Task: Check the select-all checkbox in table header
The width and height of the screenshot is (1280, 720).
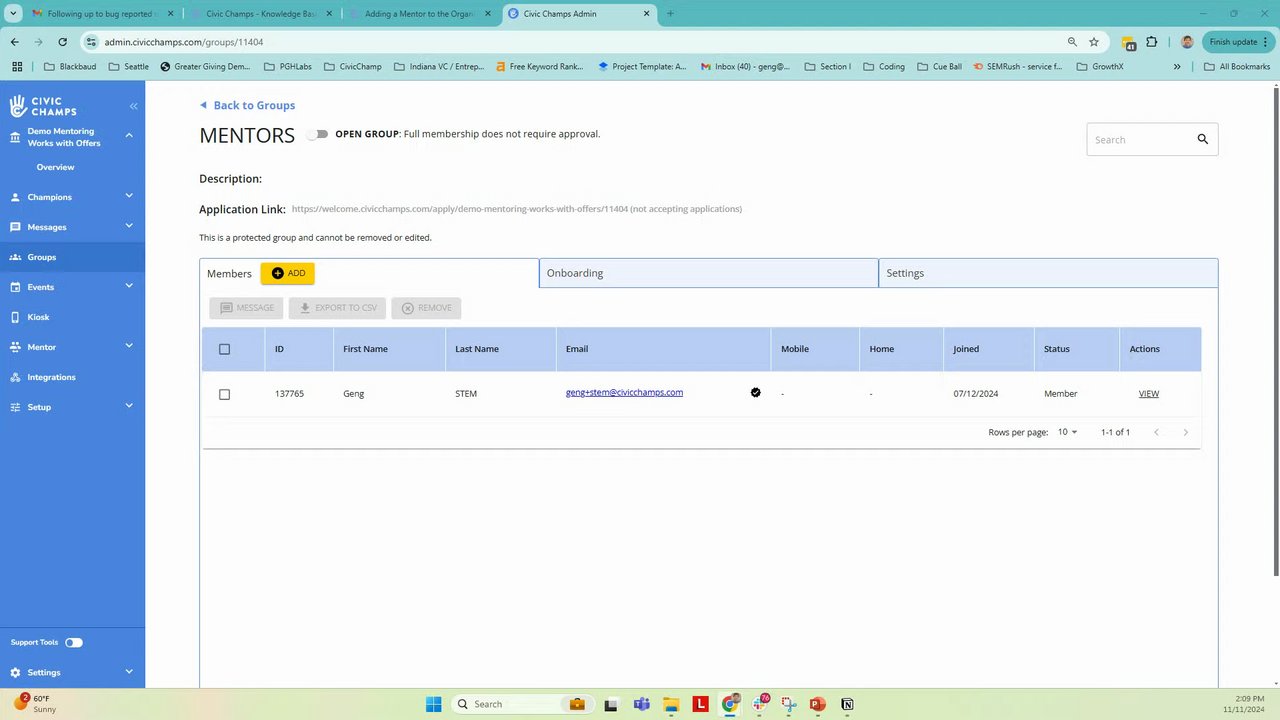Action: point(224,349)
